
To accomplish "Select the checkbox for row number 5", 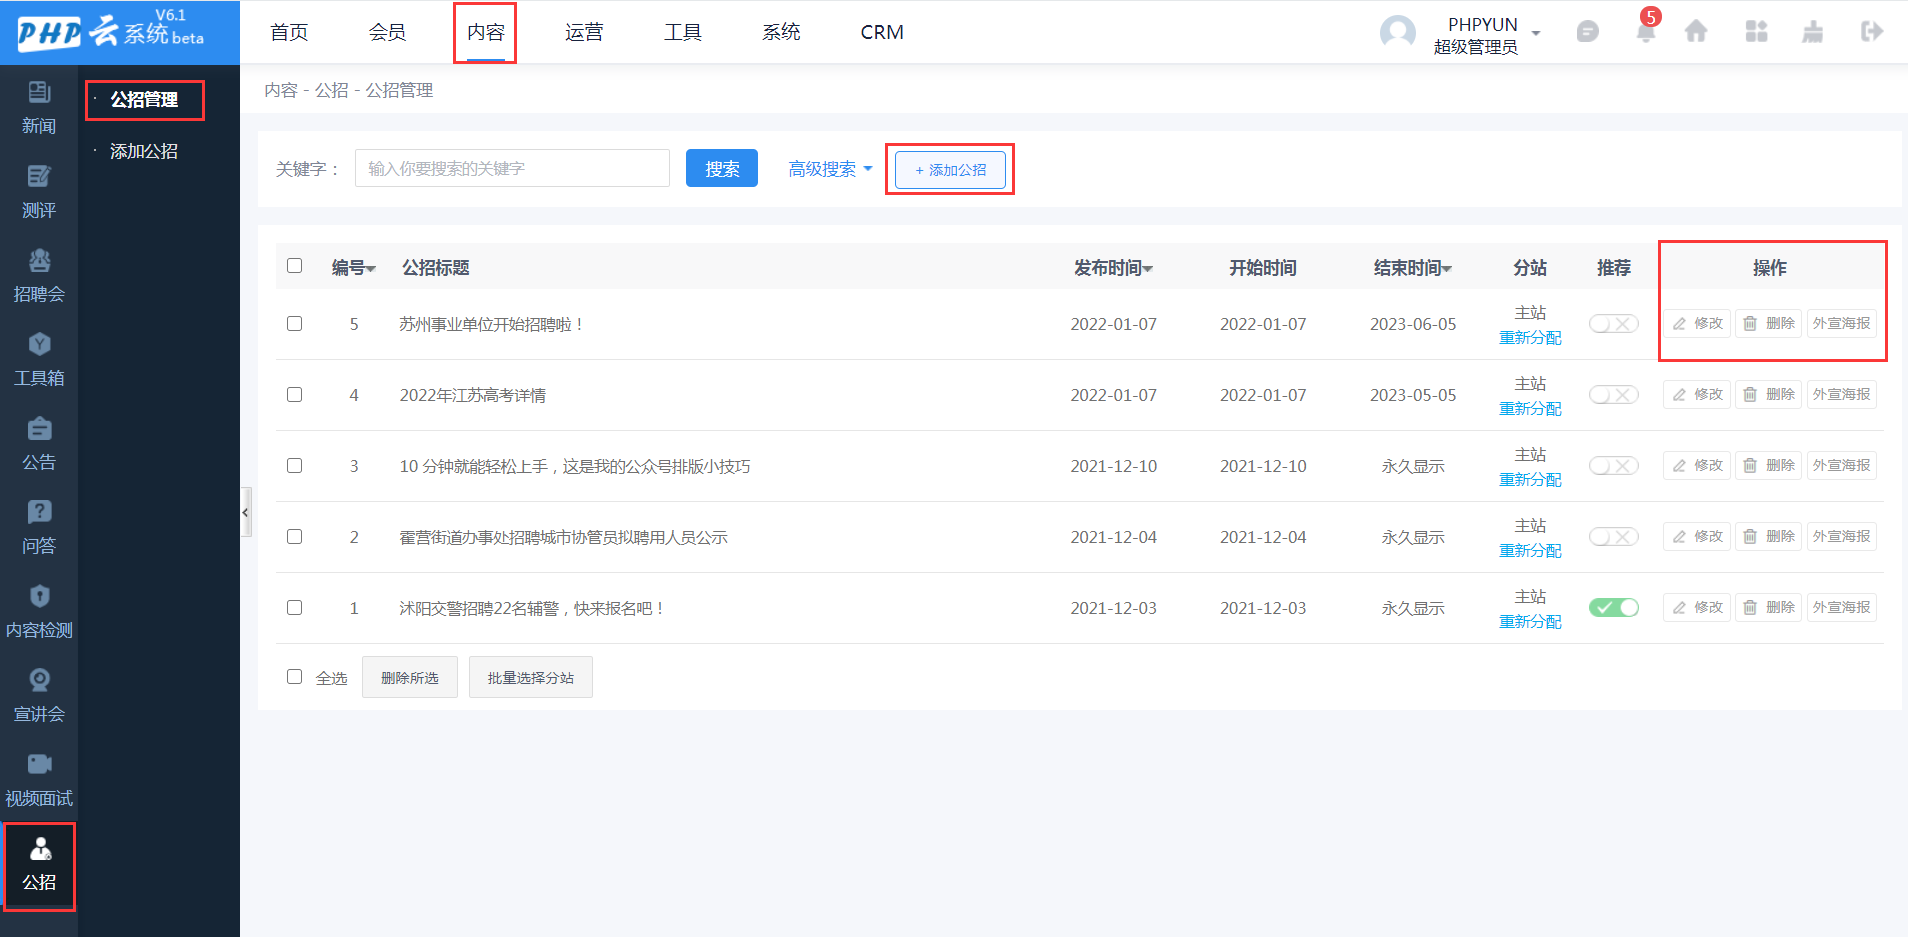I will coord(294,324).
